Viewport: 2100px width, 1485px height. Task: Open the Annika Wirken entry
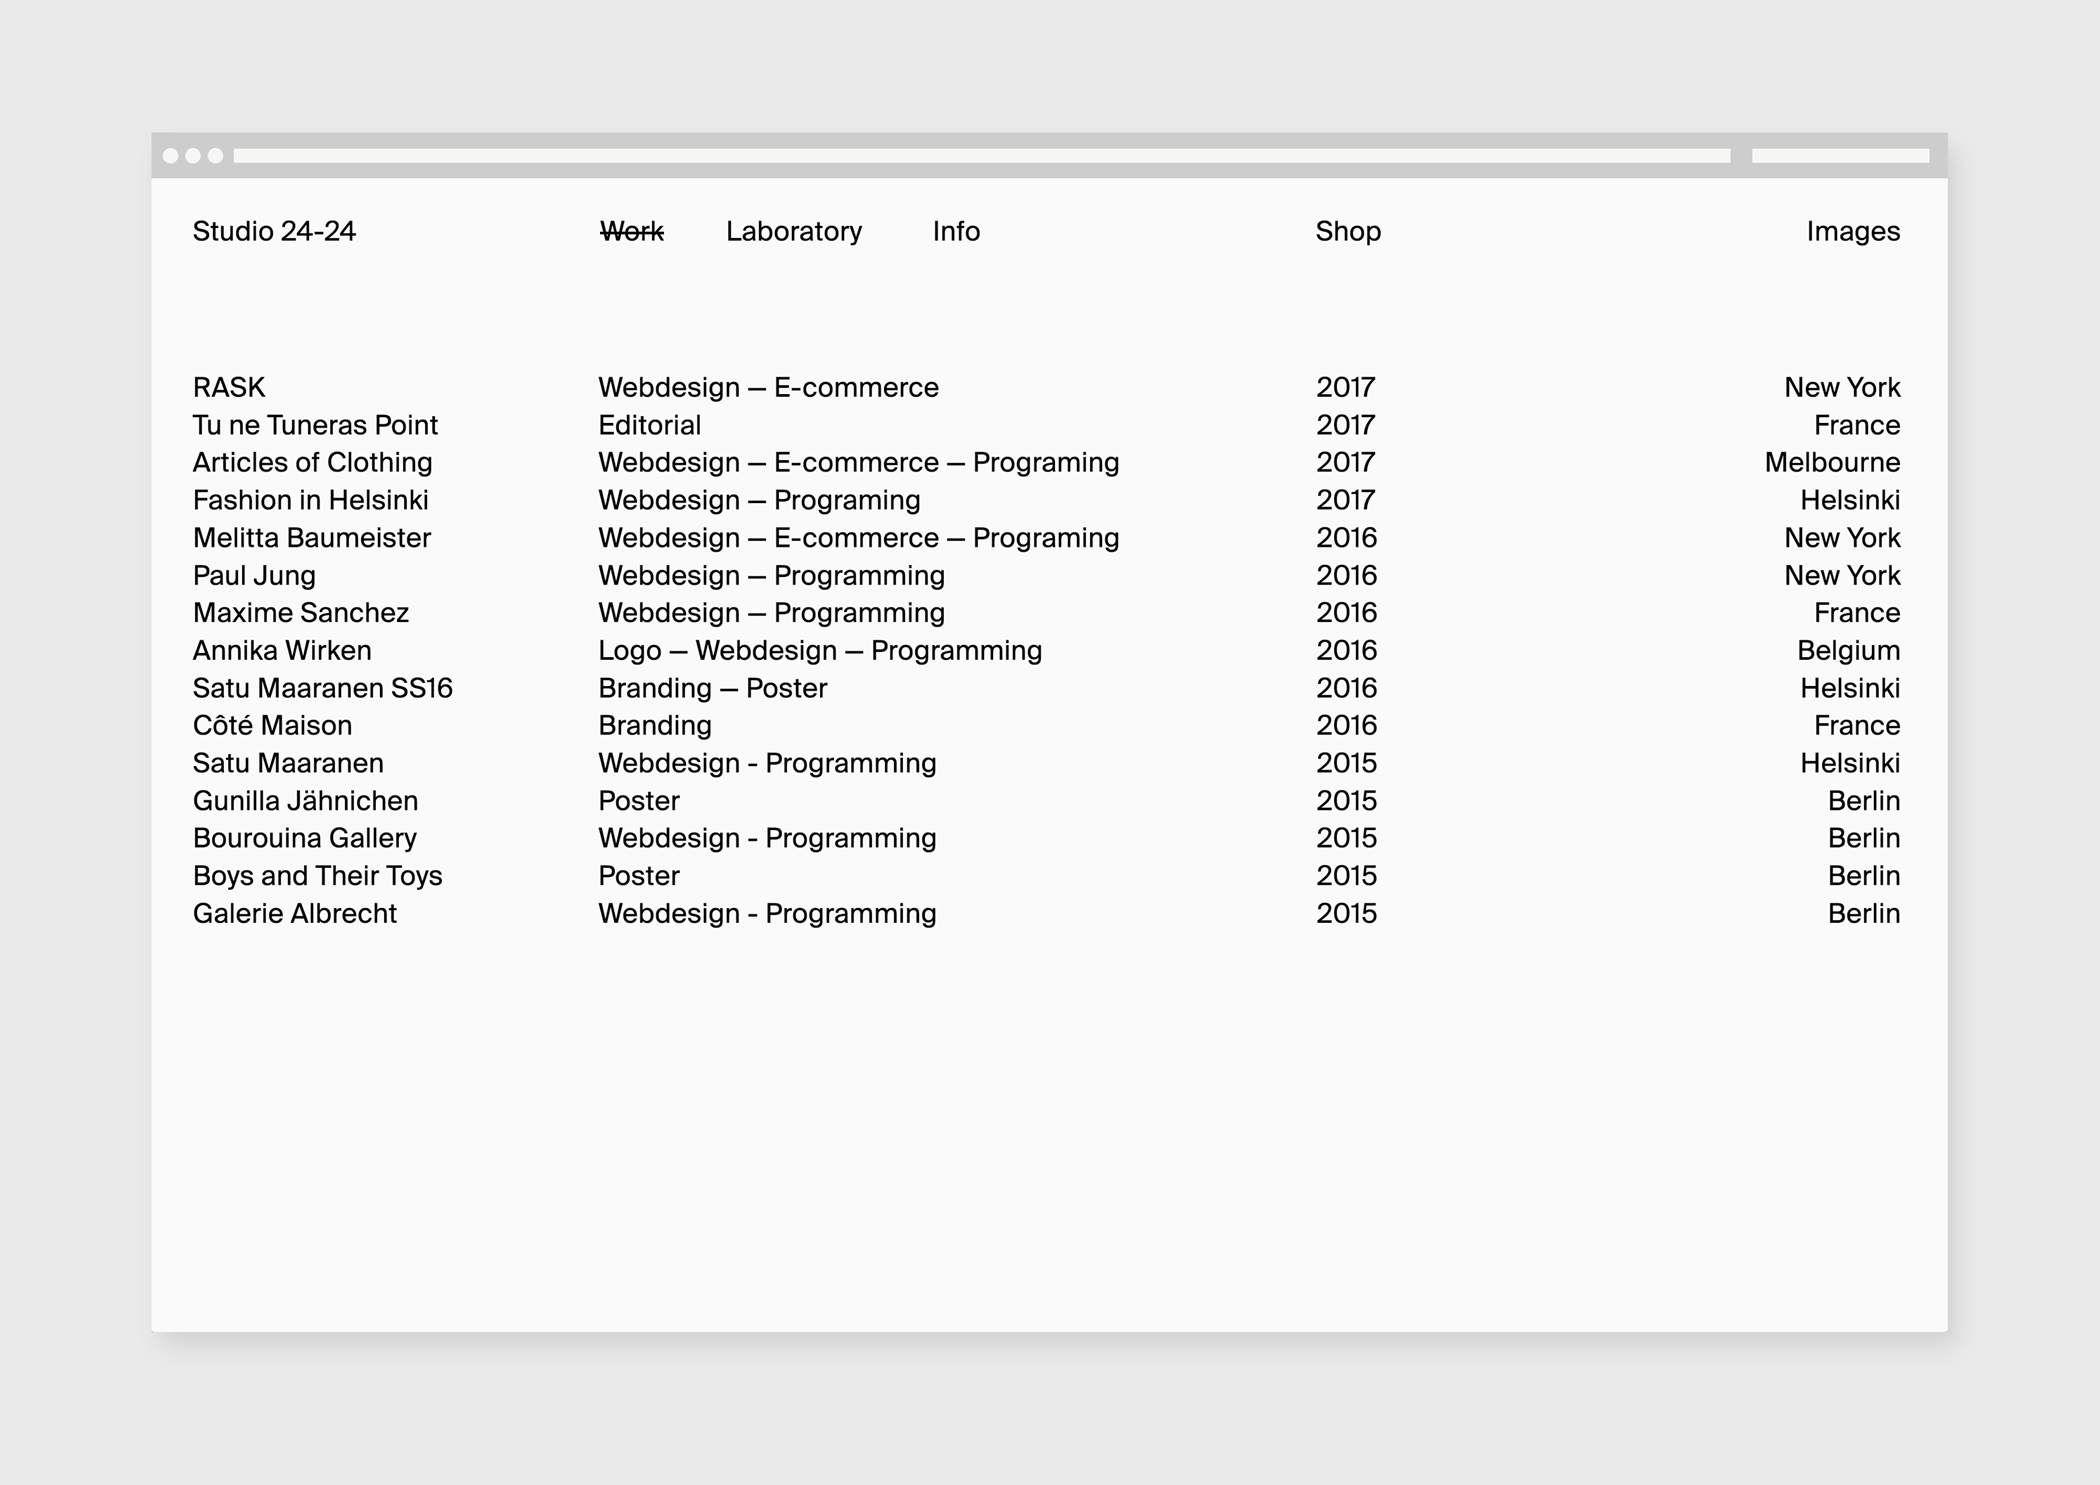click(x=282, y=650)
